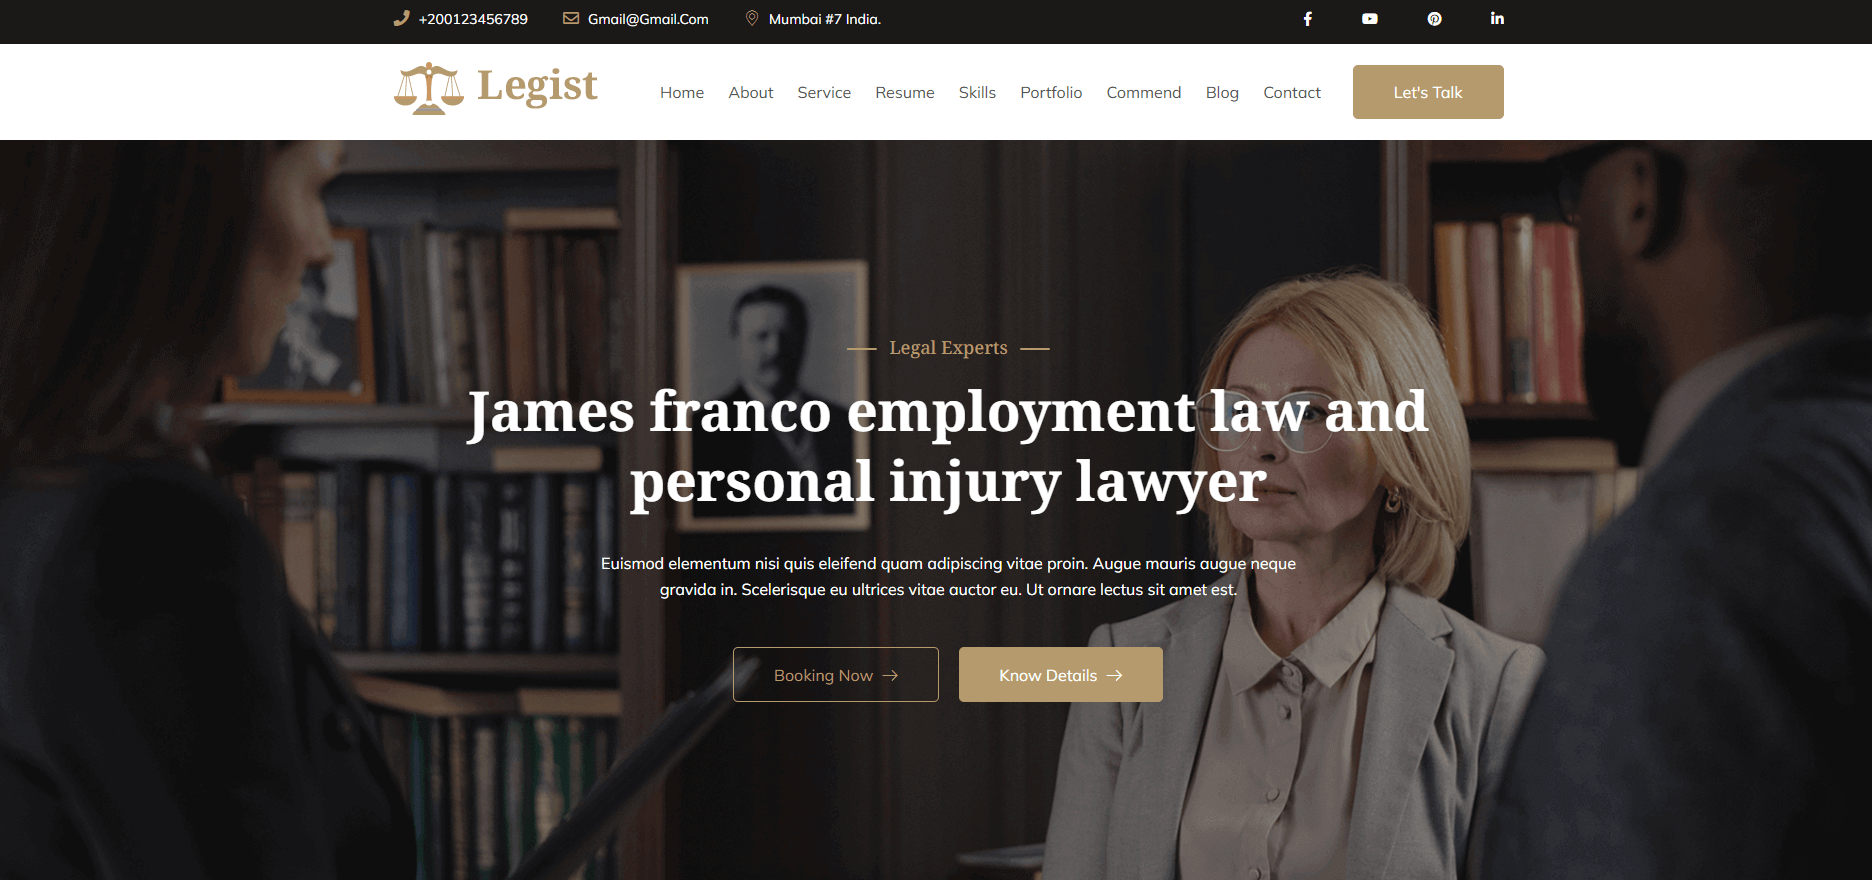Viewport: 1872px width, 880px height.
Task: Open the Resume nav link
Action: tap(905, 92)
